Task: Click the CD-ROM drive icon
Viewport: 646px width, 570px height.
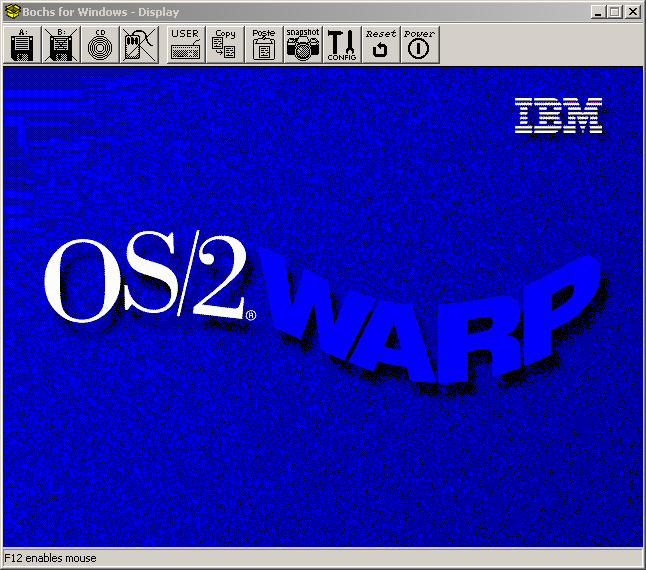Action: (x=100, y=45)
